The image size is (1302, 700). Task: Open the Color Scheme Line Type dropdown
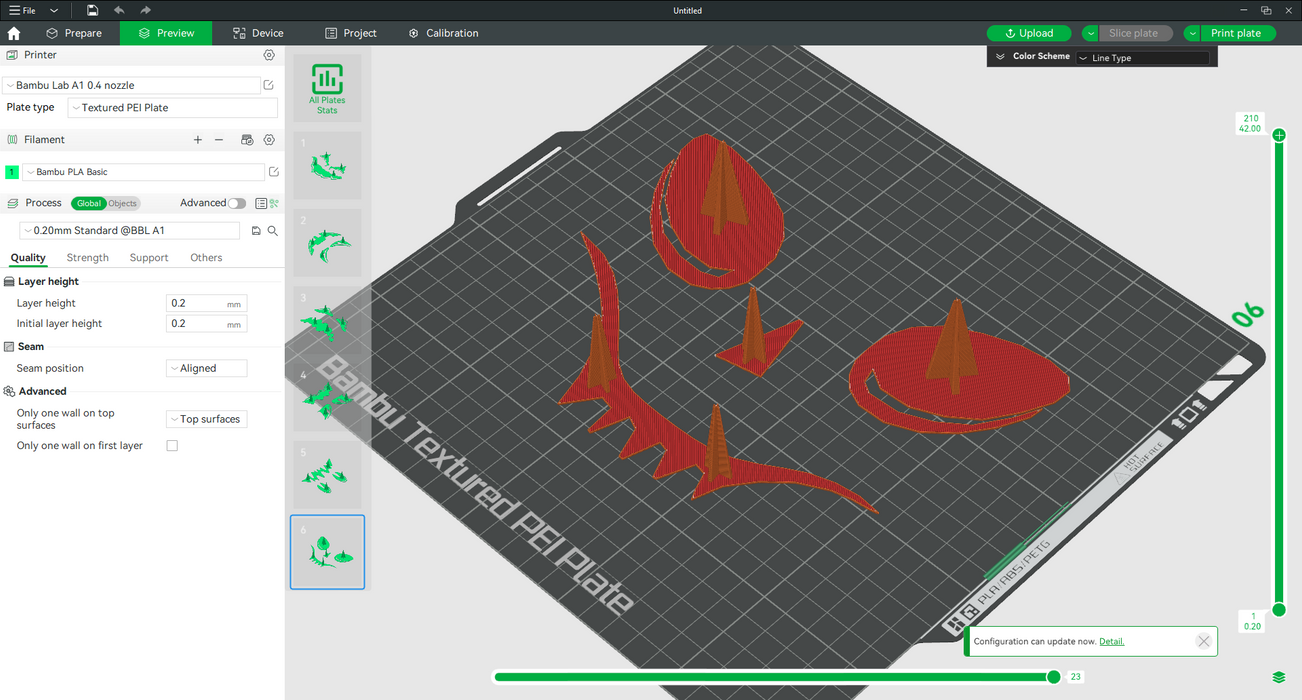[x=1142, y=58]
